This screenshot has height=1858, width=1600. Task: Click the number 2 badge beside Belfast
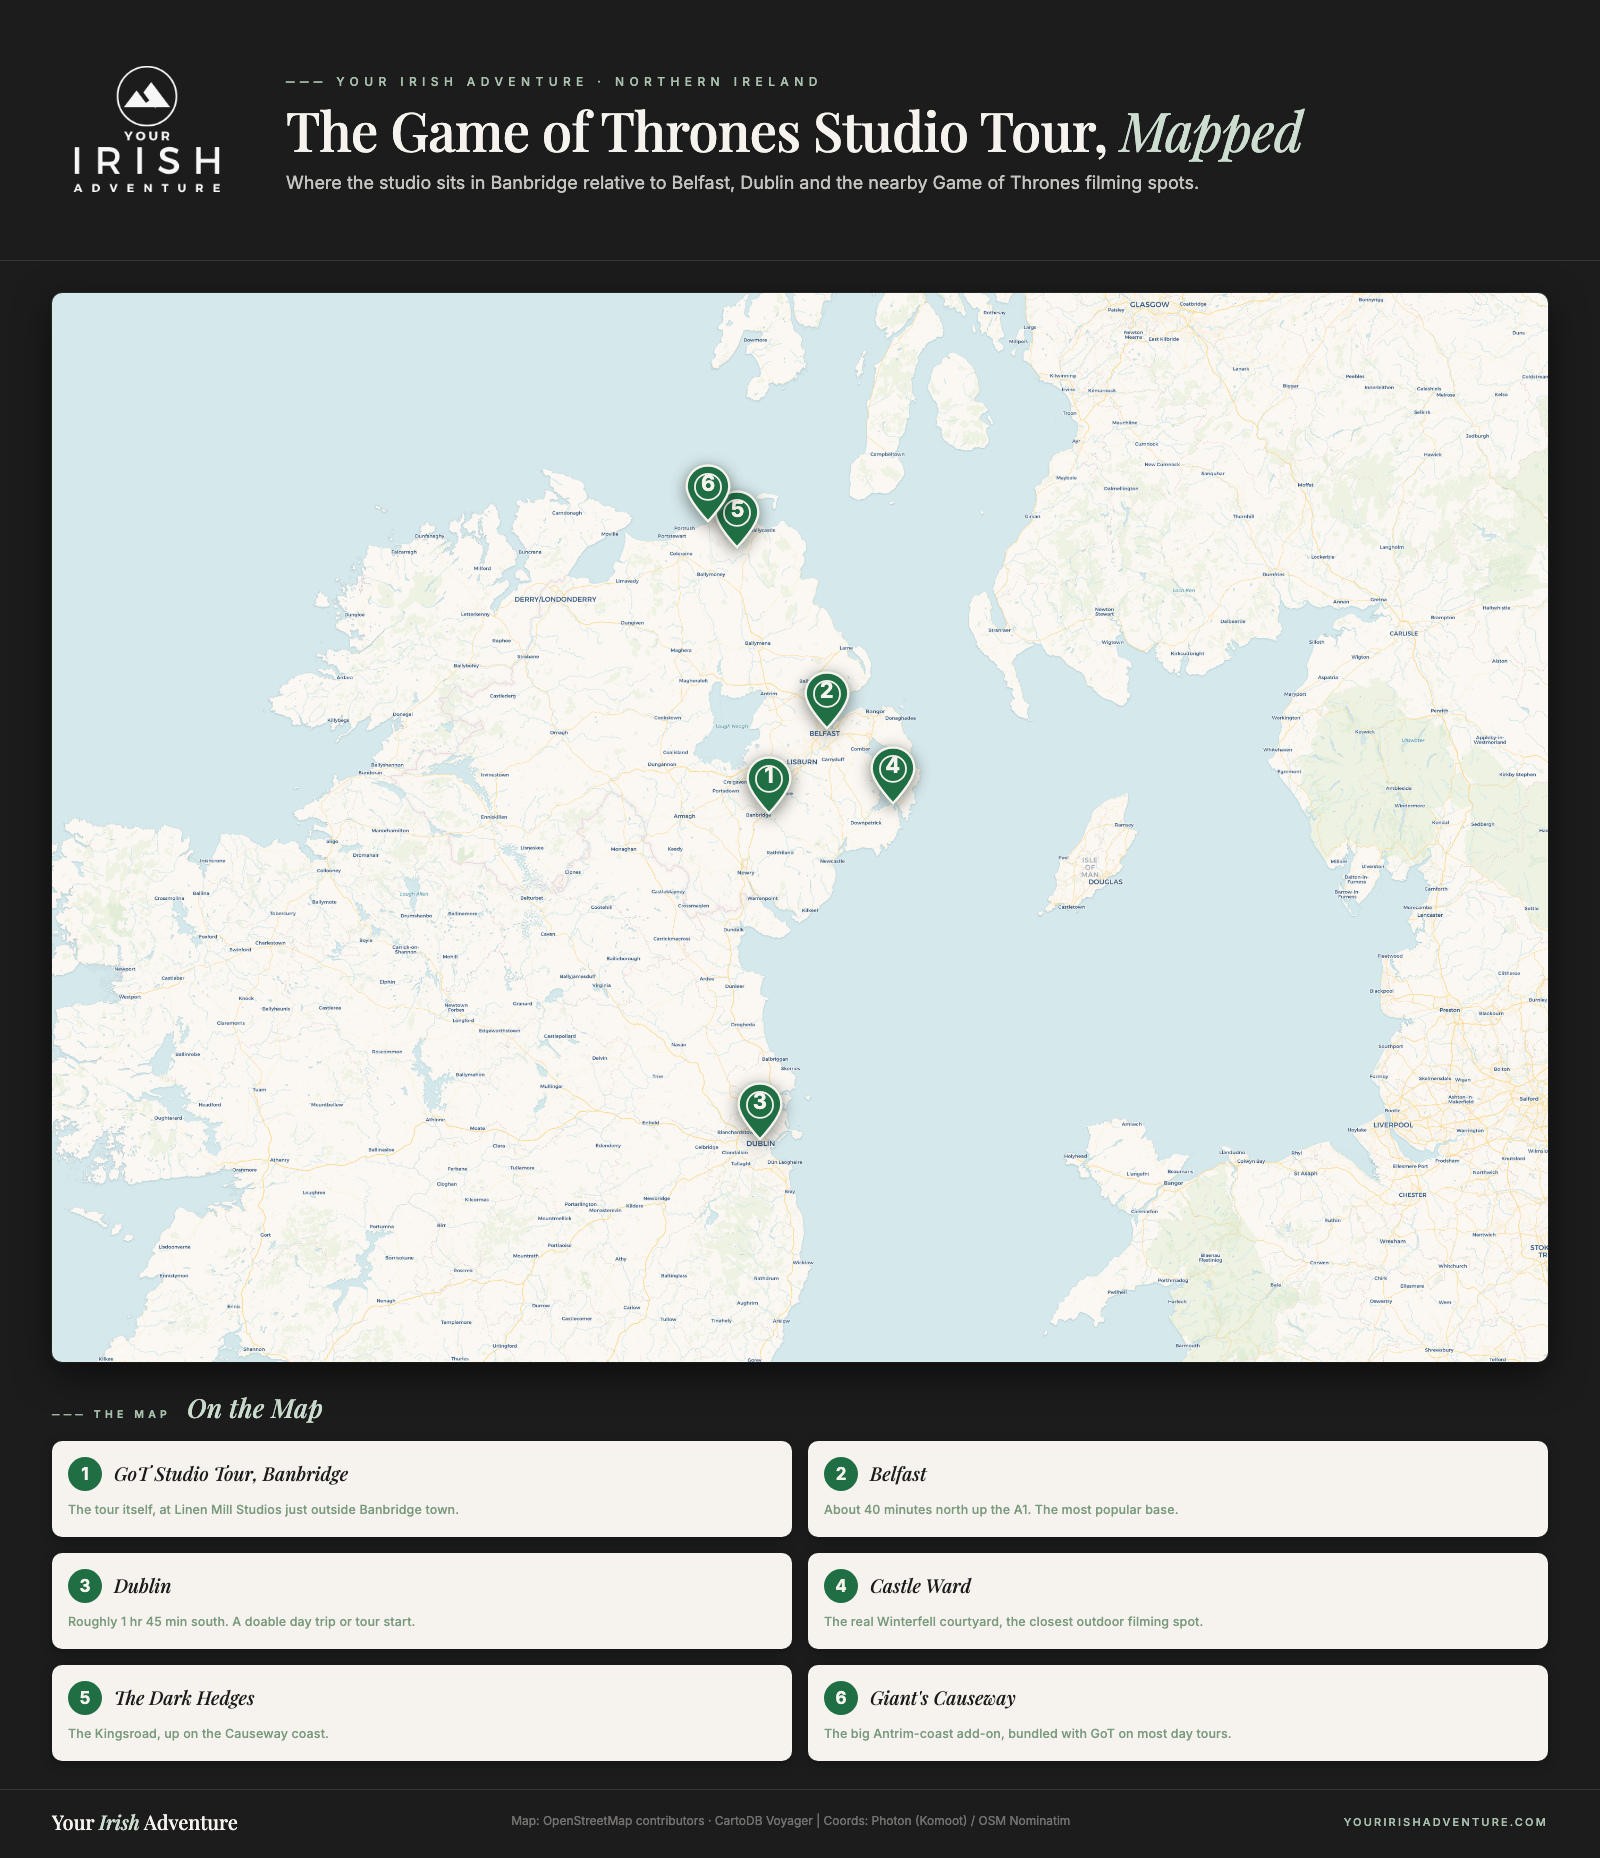coord(841,1473)
